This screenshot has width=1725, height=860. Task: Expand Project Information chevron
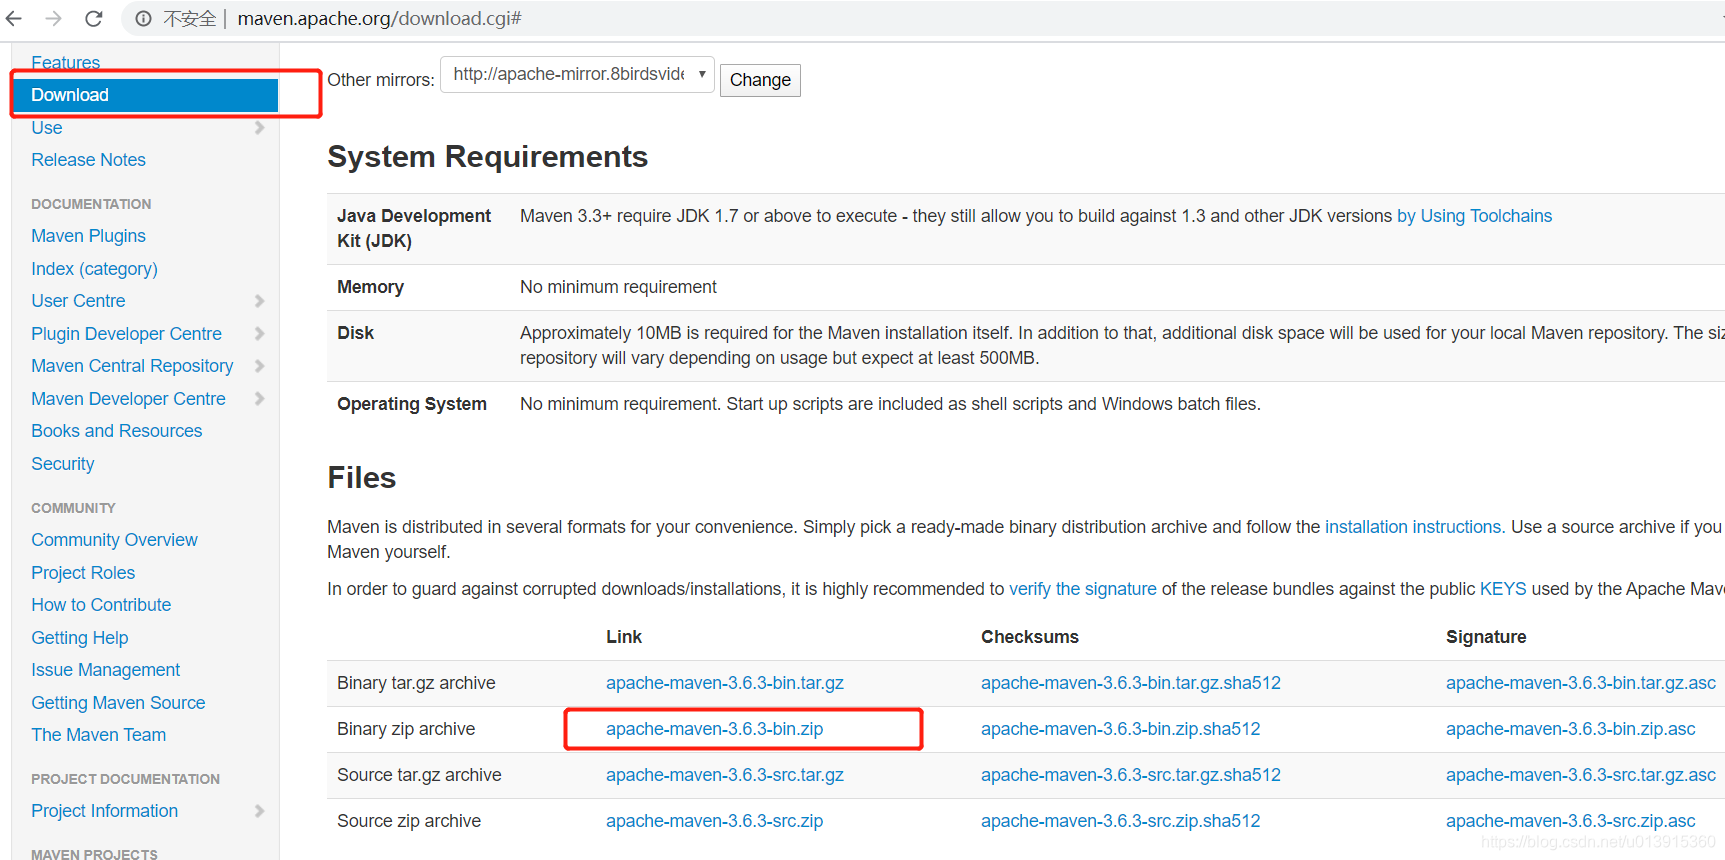tap(260, 811)
